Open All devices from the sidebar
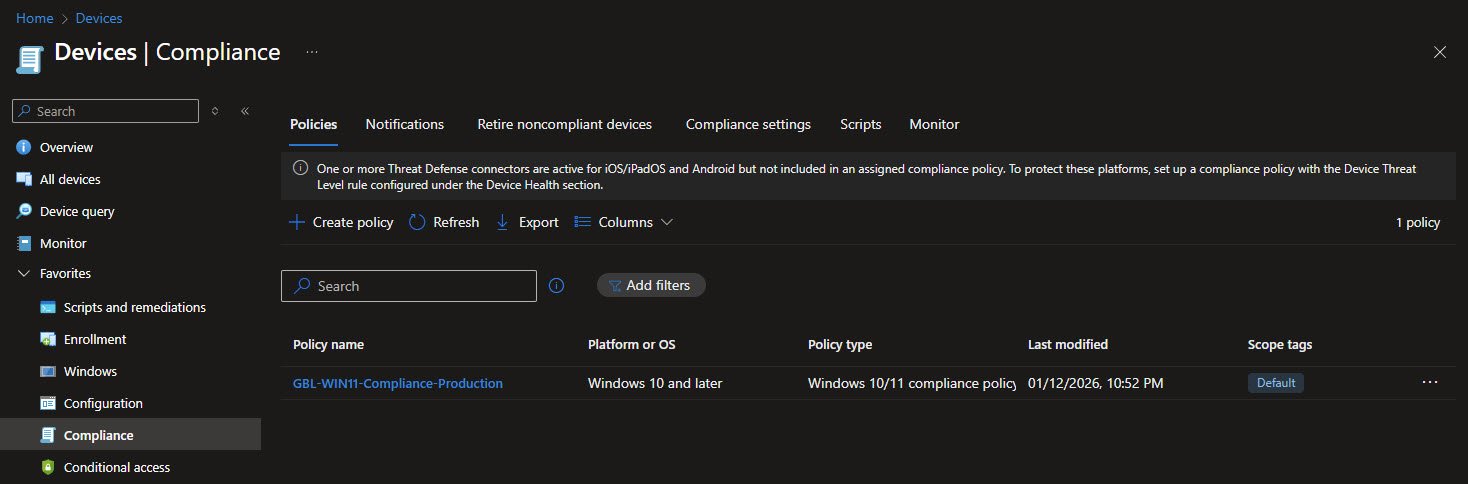1468x484 pixels. pyautogui.click(x=69, y=180)
